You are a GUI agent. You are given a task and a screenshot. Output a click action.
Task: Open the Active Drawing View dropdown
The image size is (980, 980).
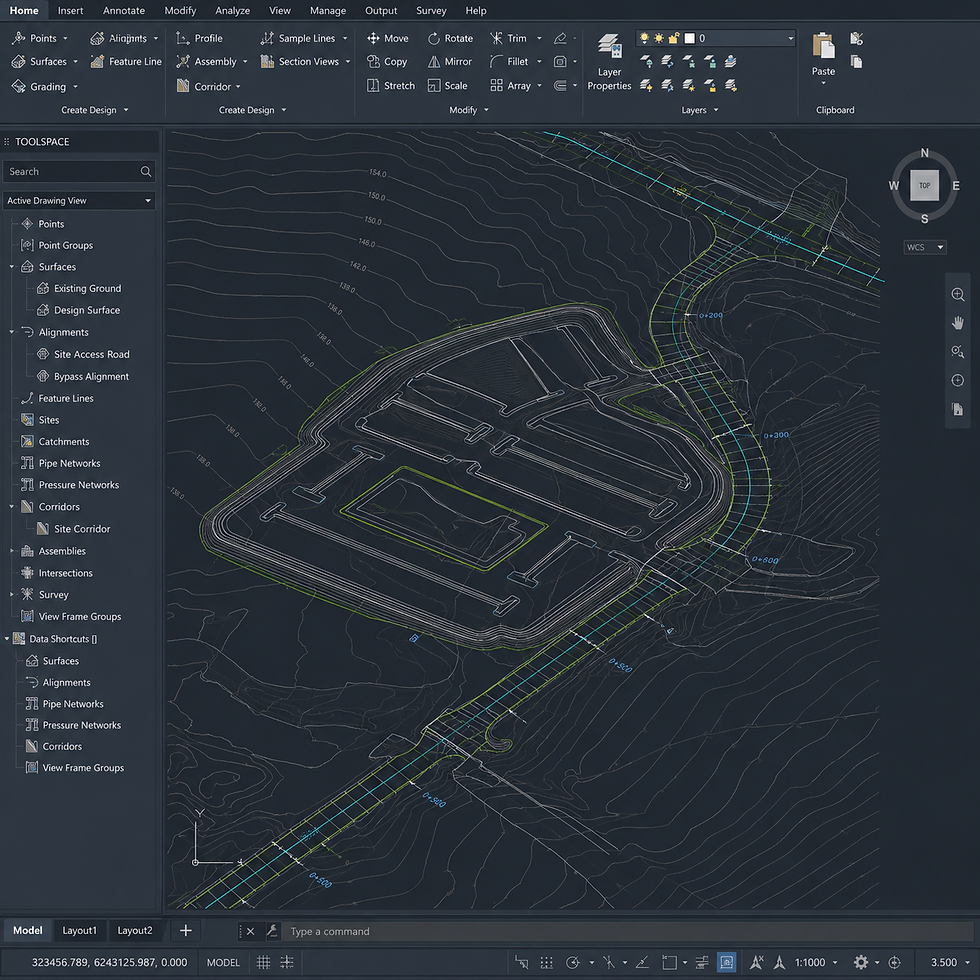[x=79, y=201]
